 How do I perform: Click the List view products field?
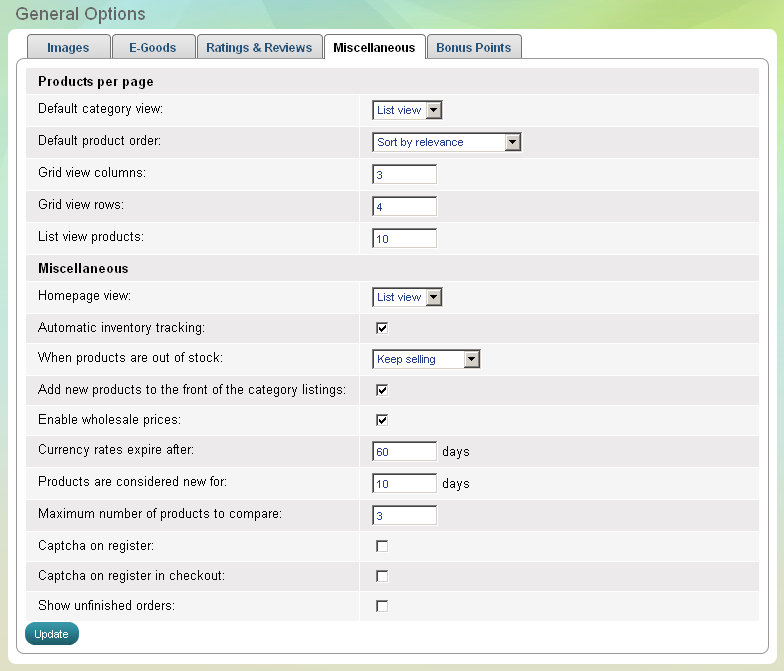405,239
